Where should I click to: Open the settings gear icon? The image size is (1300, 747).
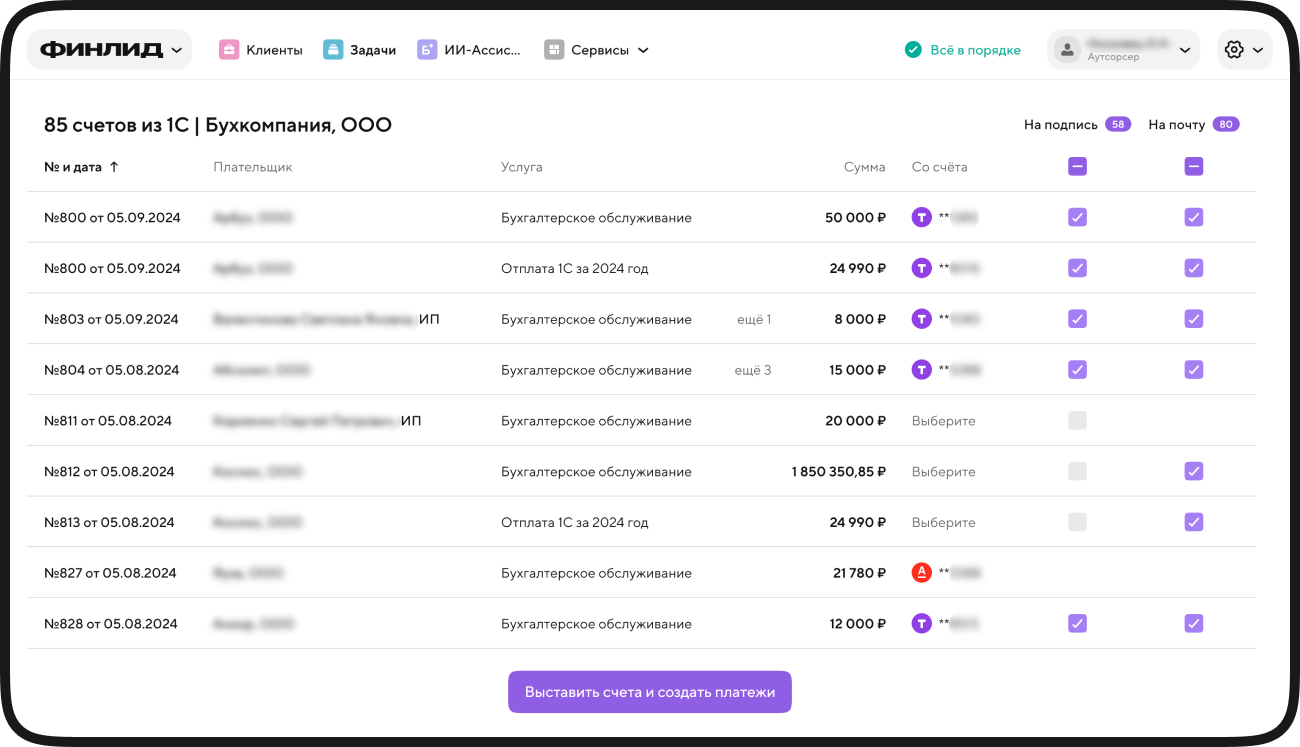[x=1234, y=49]
